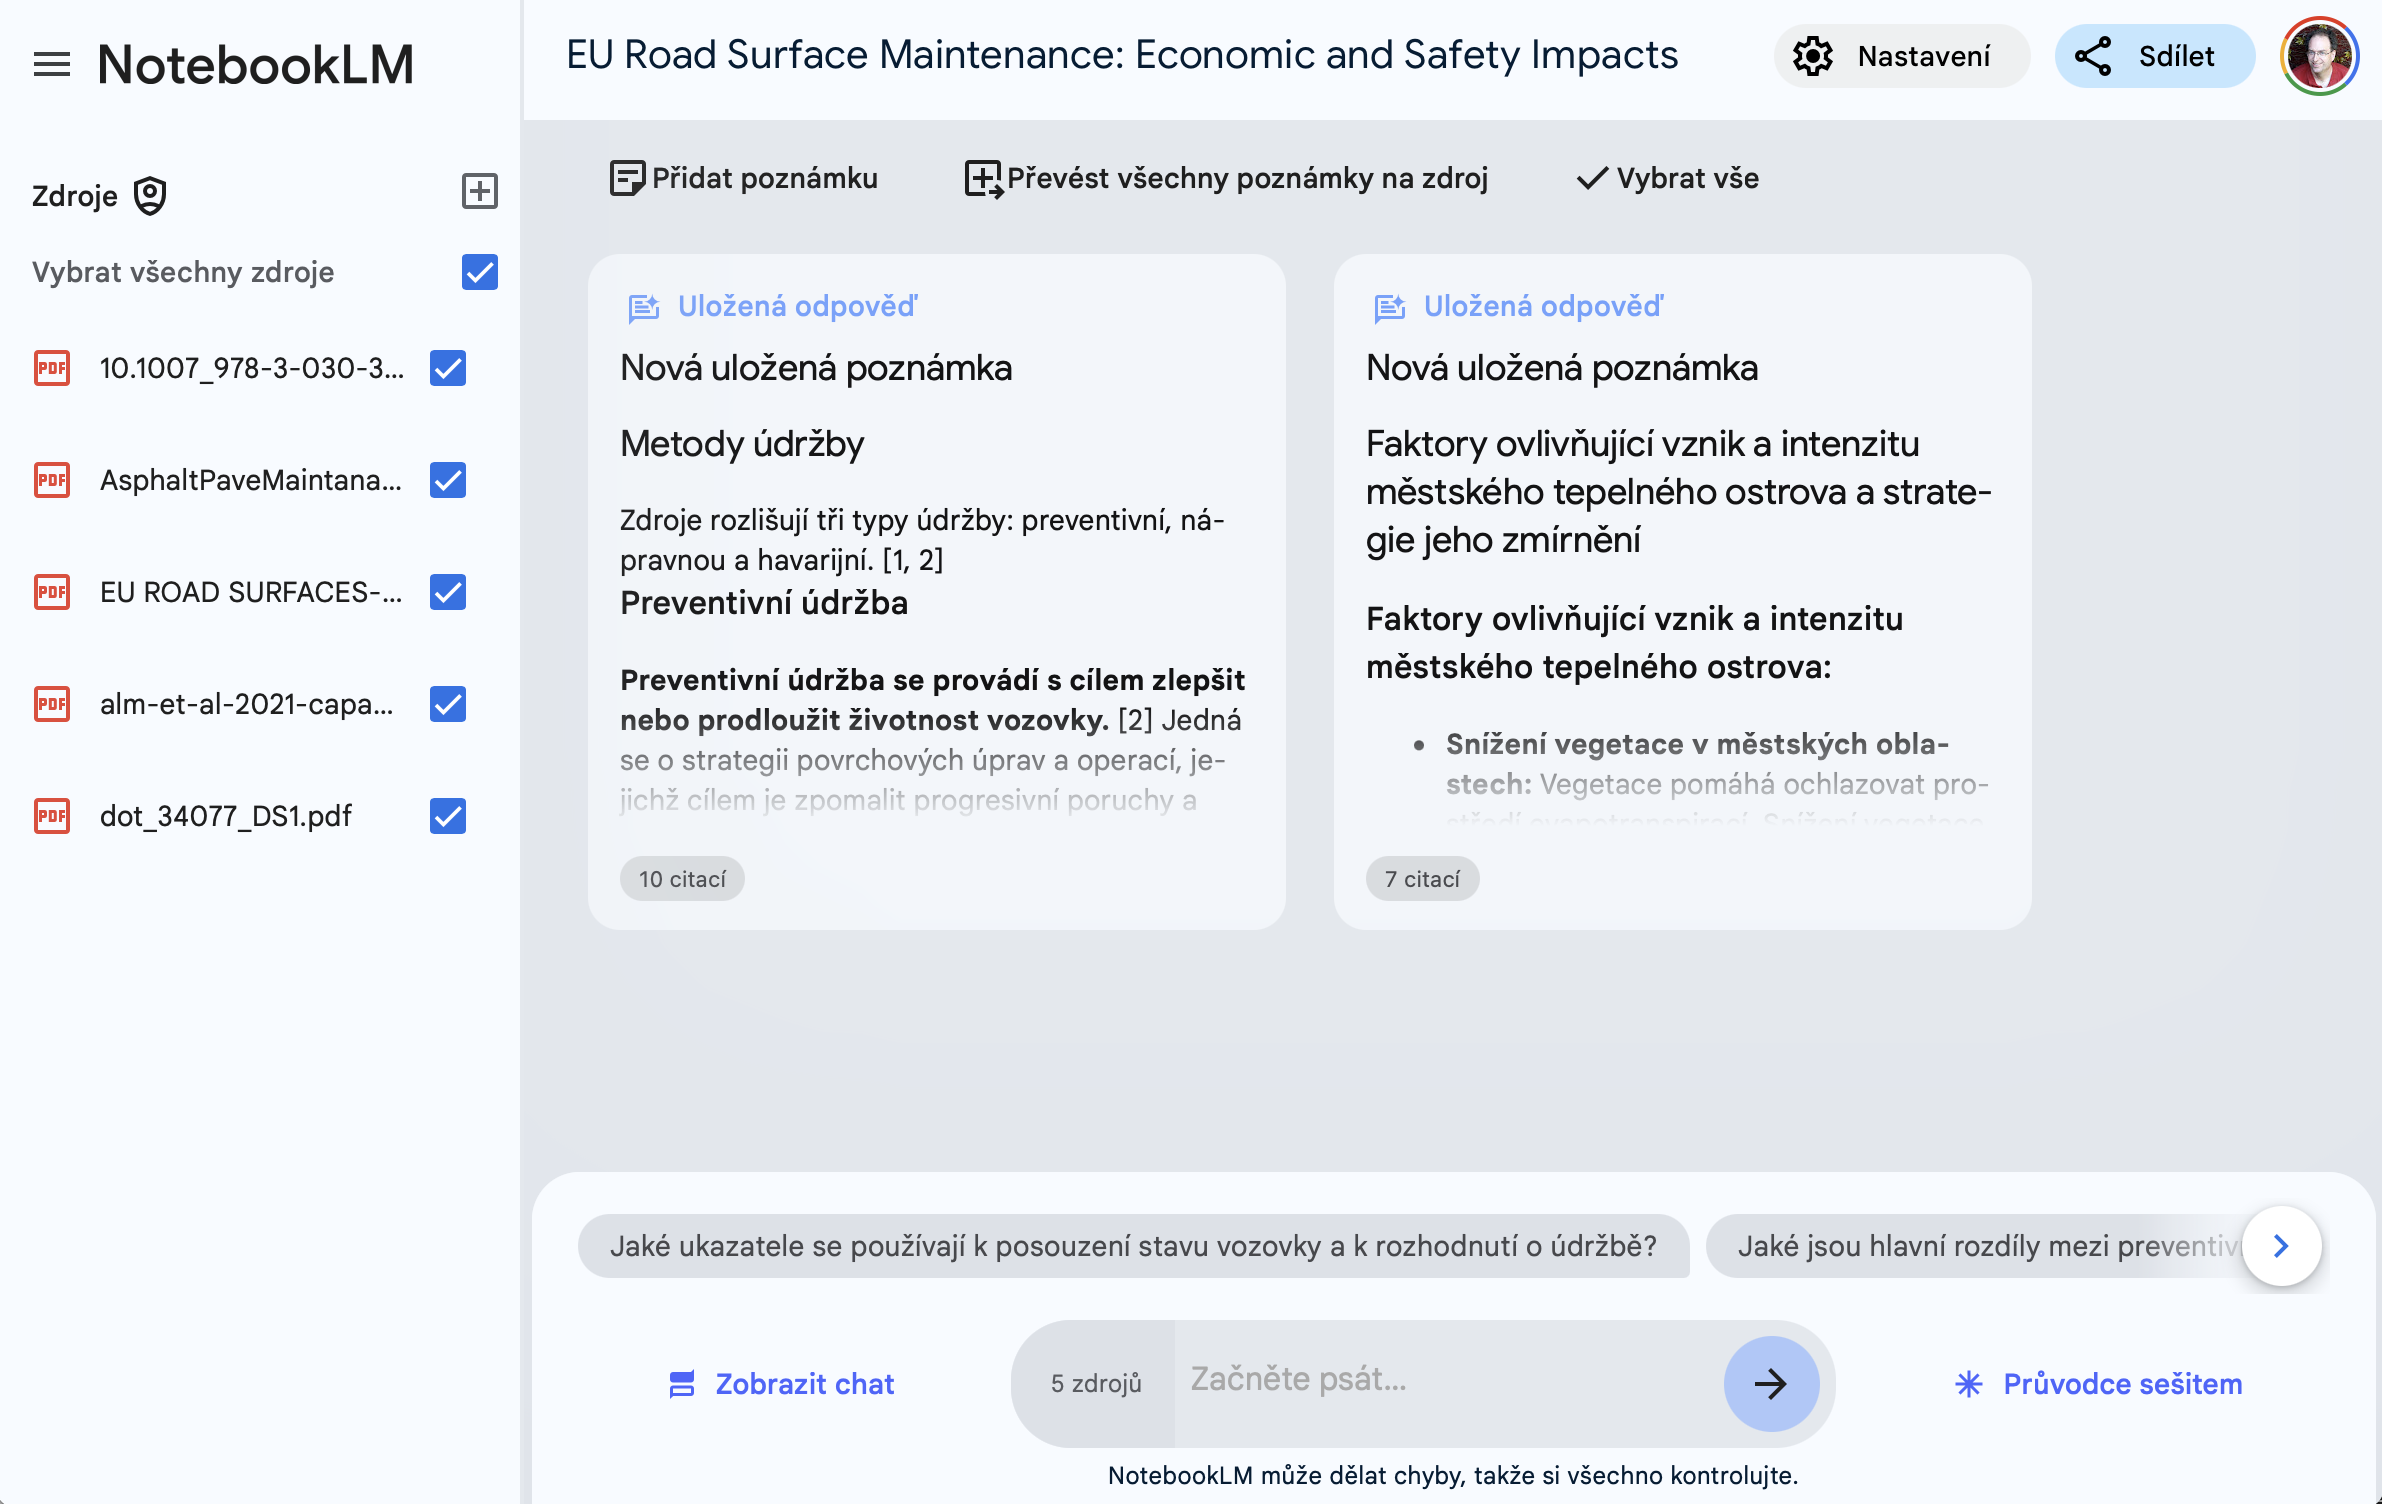The height and width of the screenshot is (1504, 2382).
Task: Open the městského tepelného ostrova note card
Action: (1683, 592)
